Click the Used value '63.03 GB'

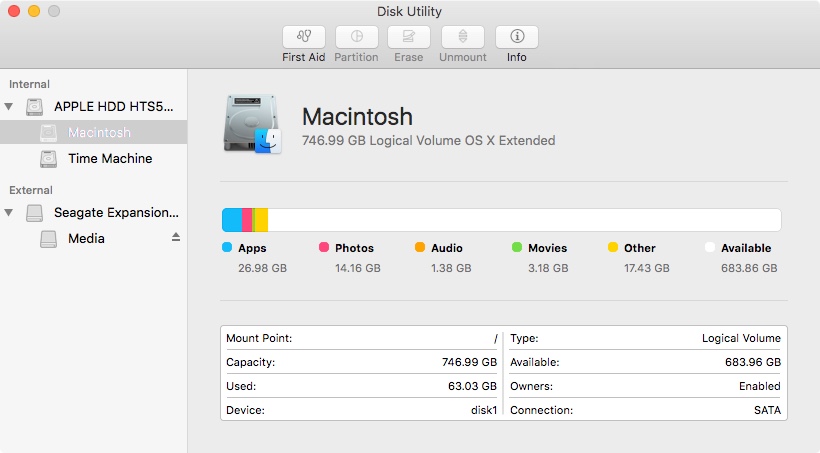472,387
